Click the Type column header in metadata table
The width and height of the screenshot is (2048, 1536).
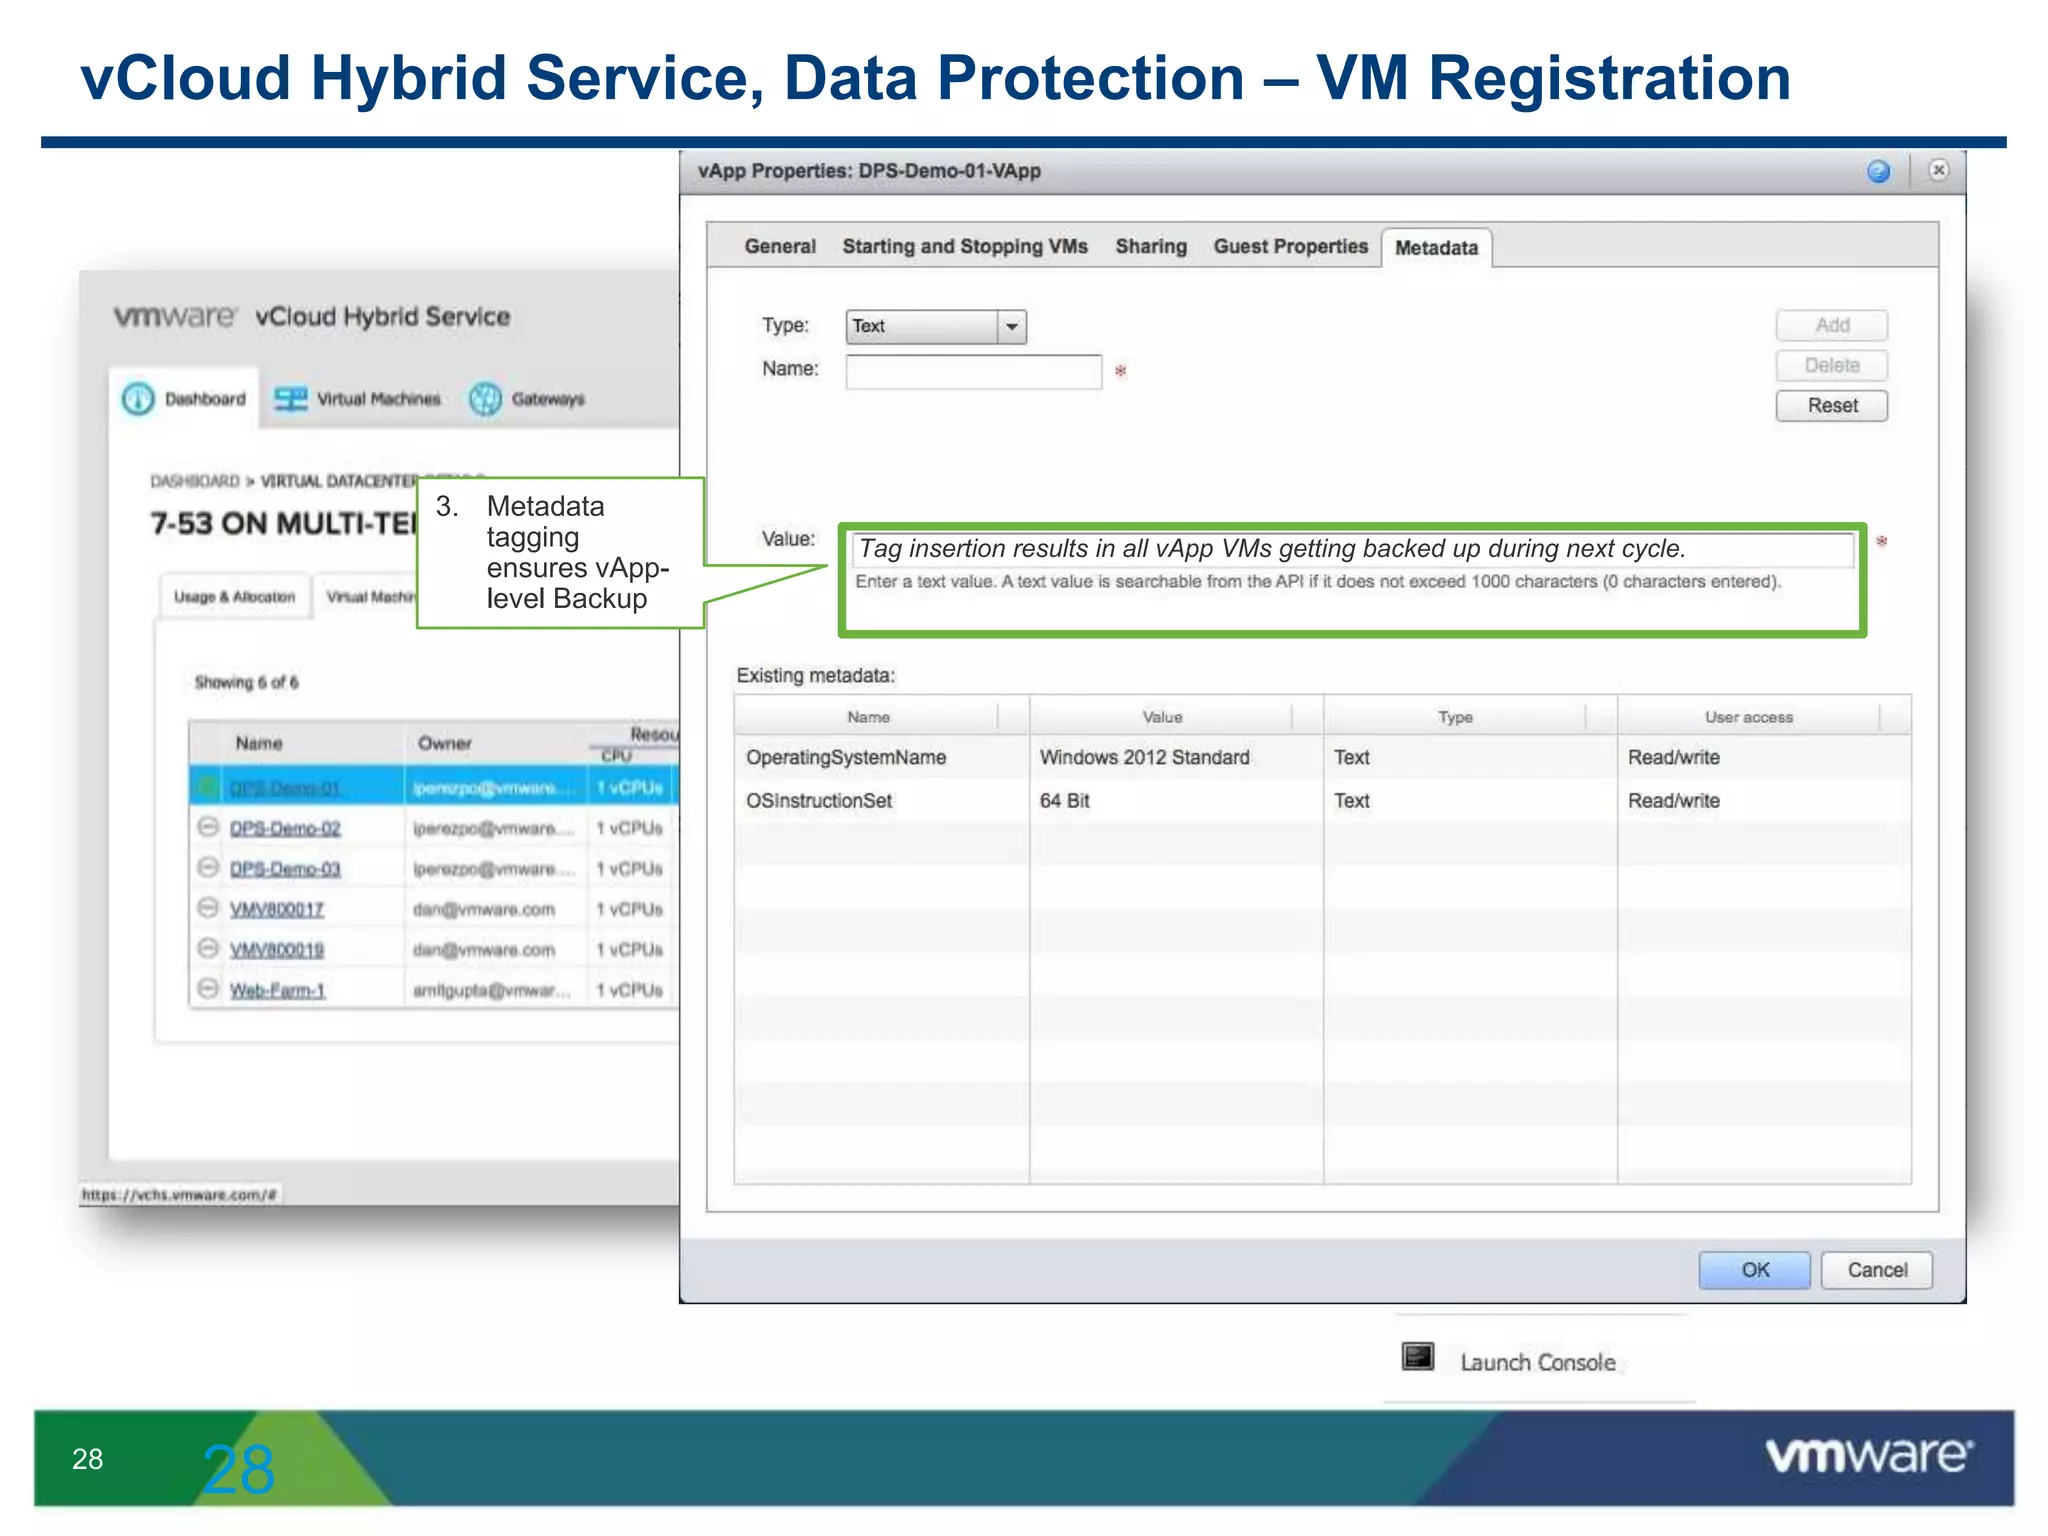click(1455, 717)
